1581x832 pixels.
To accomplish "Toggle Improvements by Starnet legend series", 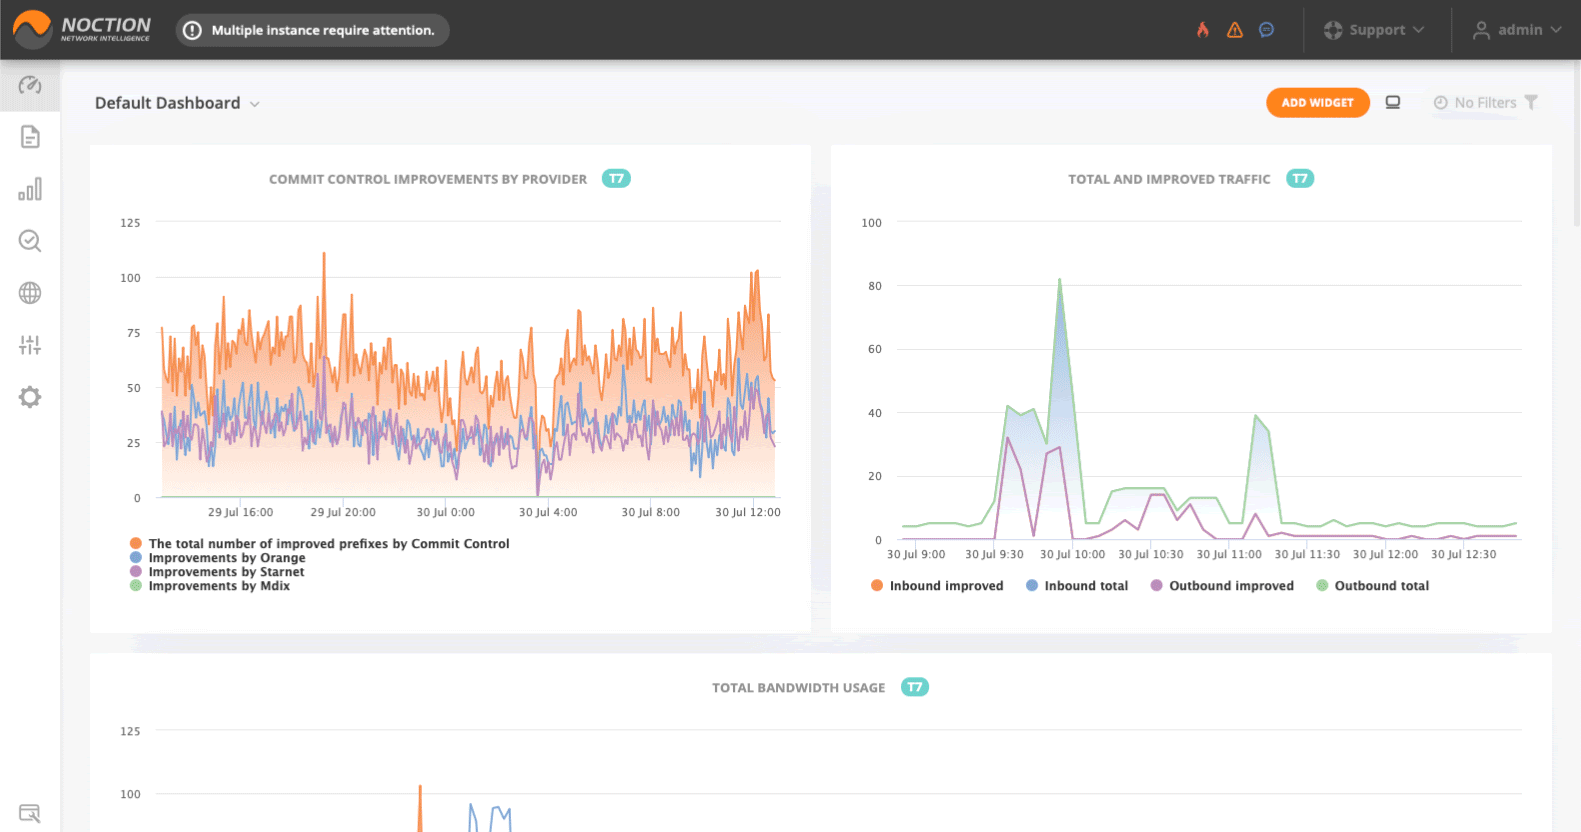I will point(217,572).
